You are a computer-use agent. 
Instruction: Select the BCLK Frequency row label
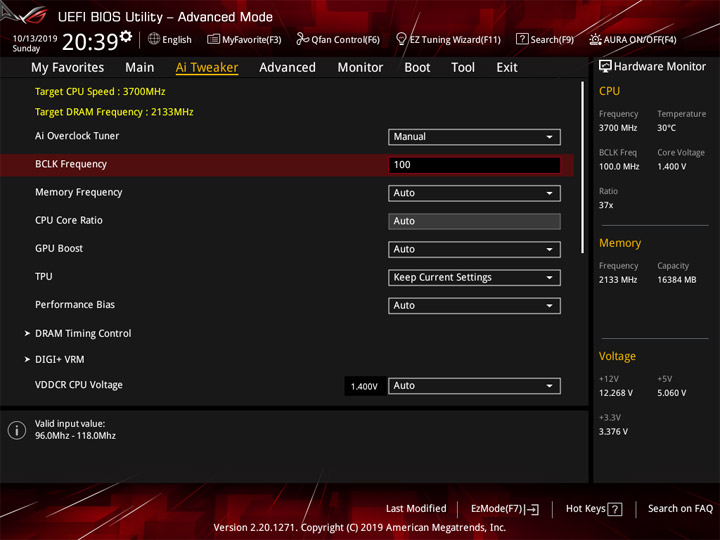[71, 164]
